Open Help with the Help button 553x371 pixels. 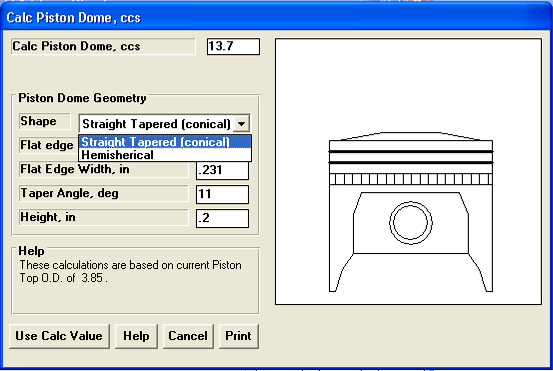(x=136, y=336)
